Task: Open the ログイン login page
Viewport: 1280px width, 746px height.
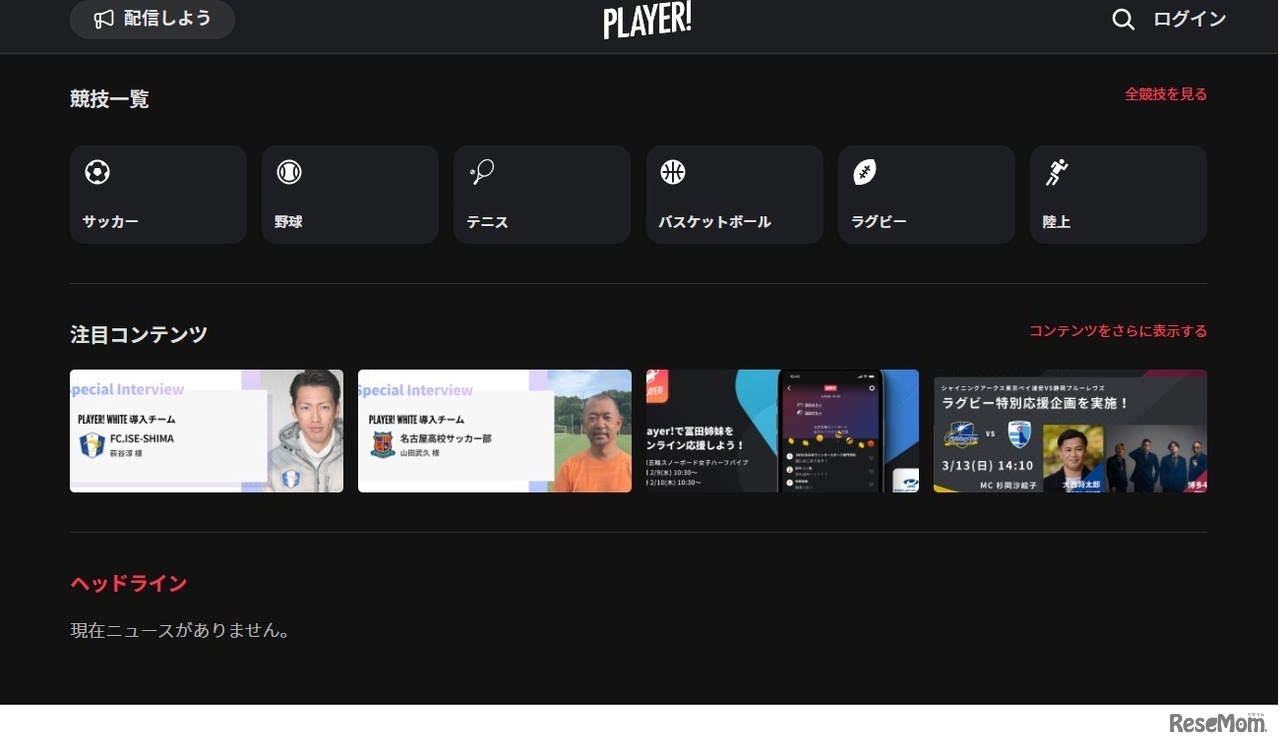Action: pyautogui.click(x=1189, y=19)
